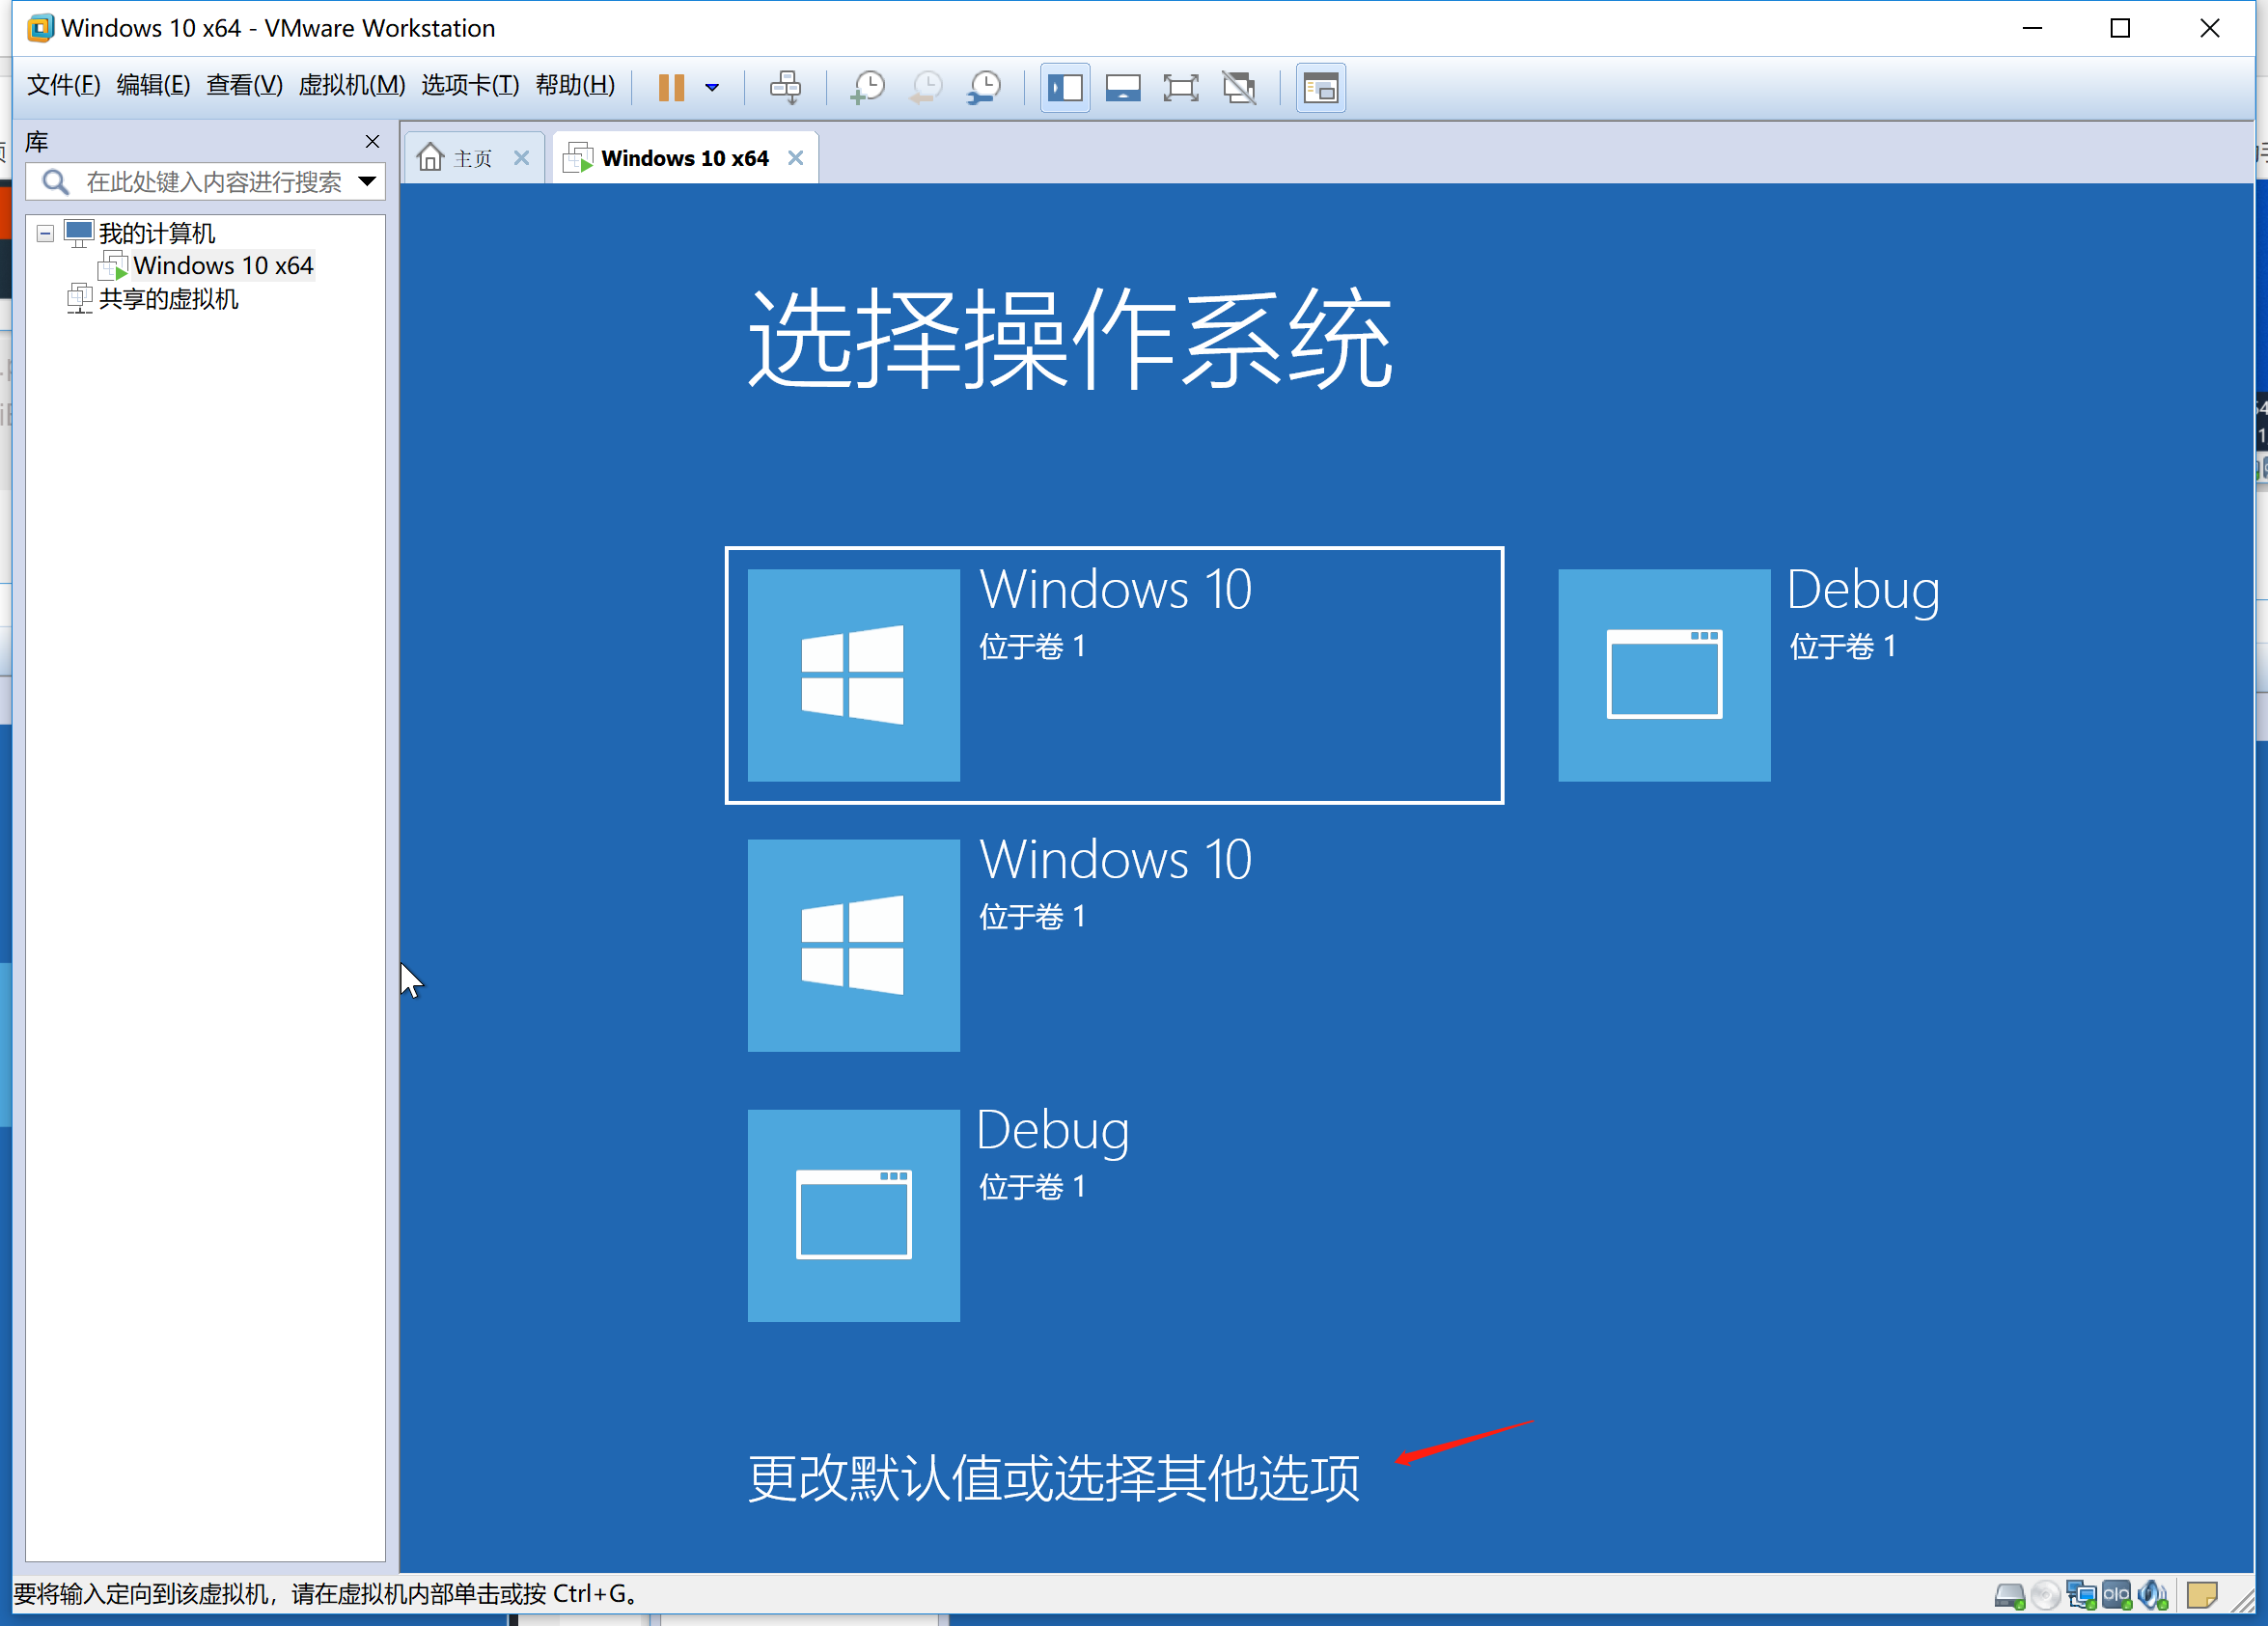
Task: Click the Send Ctrl+Alt+Del toolbar icon
Action: 785,88
